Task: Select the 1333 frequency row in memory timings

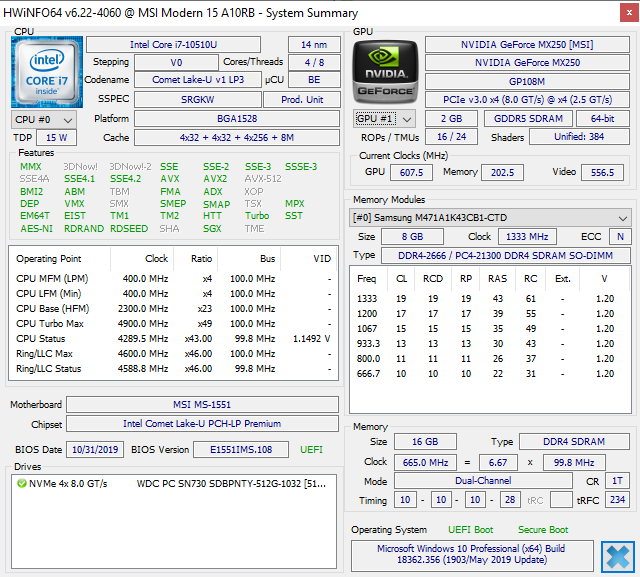Action: (x=490, y=299)
